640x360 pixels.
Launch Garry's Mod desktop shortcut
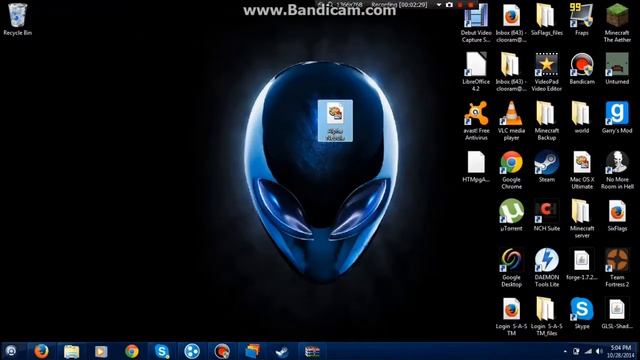[x=617, y=117]
